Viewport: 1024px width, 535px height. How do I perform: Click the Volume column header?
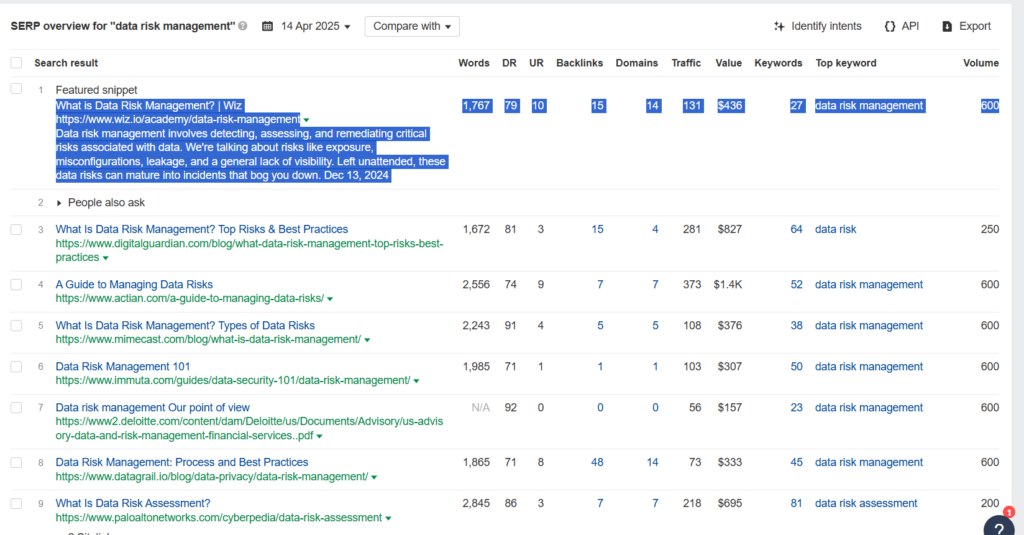[981, 63]
